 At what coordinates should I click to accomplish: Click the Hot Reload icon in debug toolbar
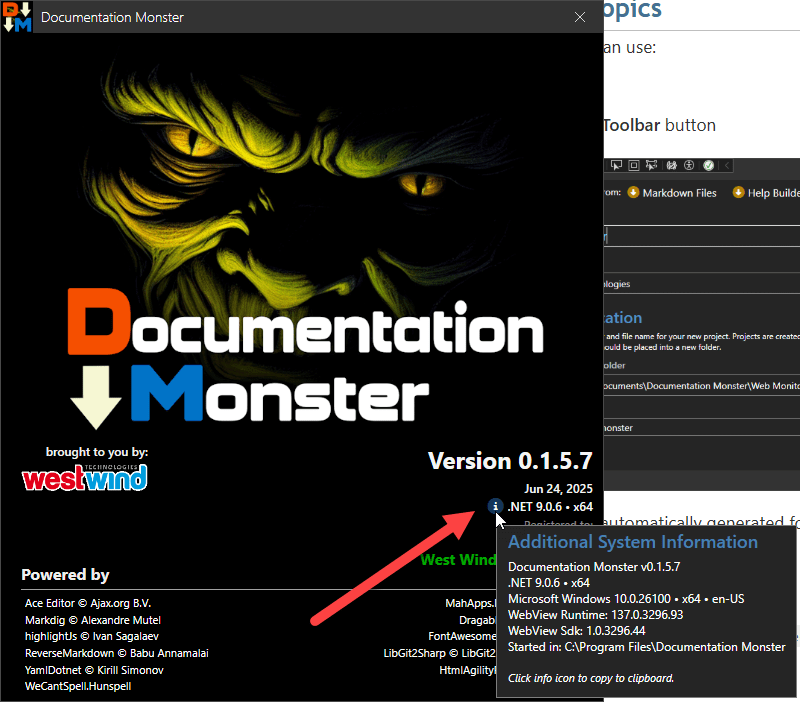click(671, 165)
